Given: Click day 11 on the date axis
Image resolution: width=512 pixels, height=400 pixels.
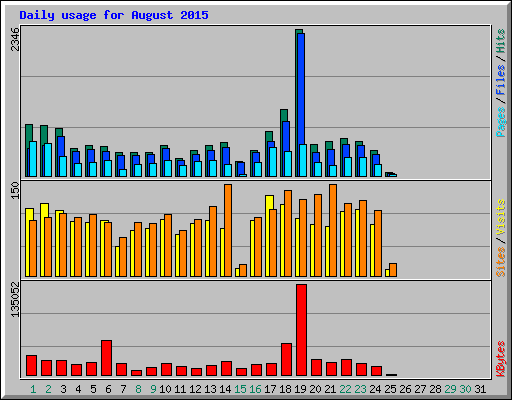Looking at the screenshot, I should pos(180,389).
